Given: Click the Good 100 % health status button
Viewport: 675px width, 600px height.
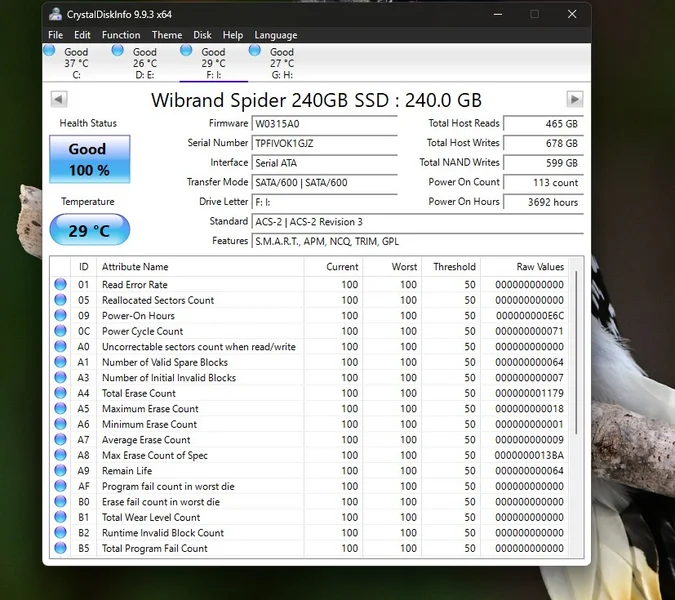Looking at the screenshot, I should click(x=90, y=159).
